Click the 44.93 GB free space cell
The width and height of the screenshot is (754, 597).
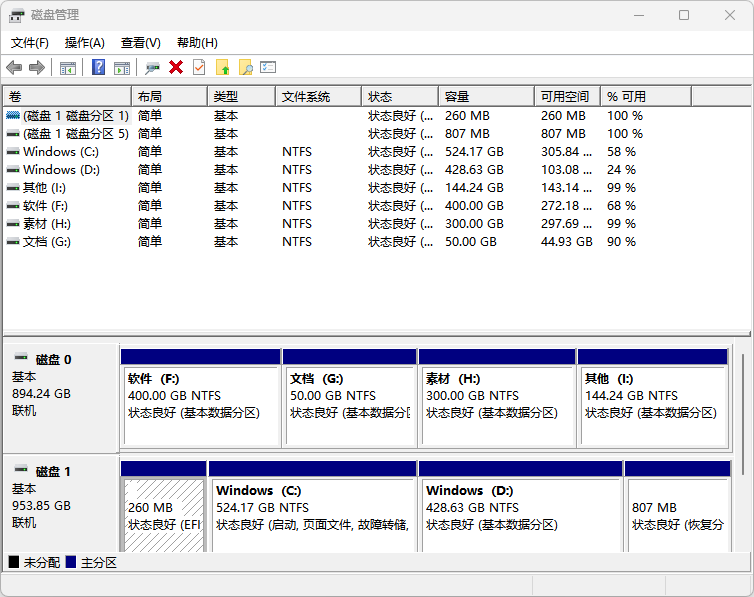click(x=566, y=242)
